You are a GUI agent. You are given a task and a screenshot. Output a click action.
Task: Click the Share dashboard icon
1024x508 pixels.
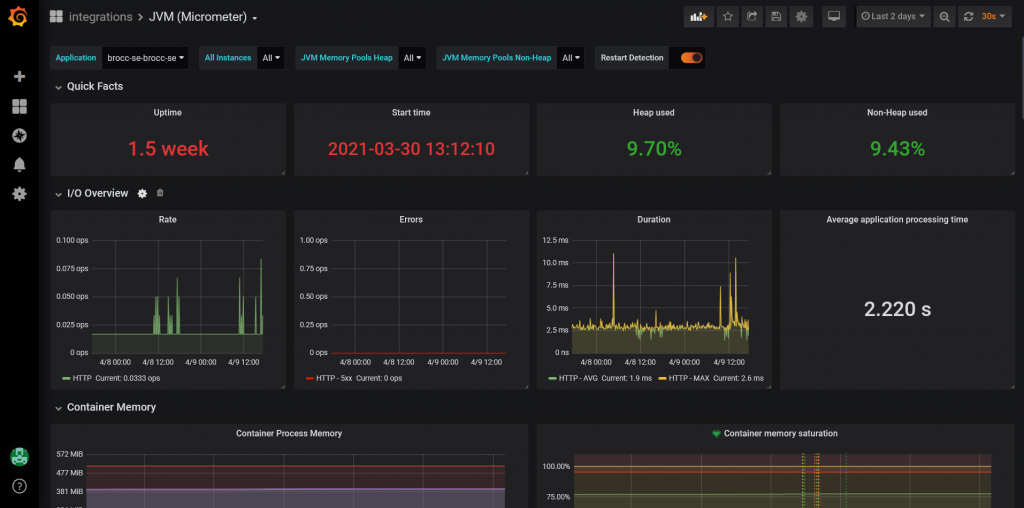point(751,17)
